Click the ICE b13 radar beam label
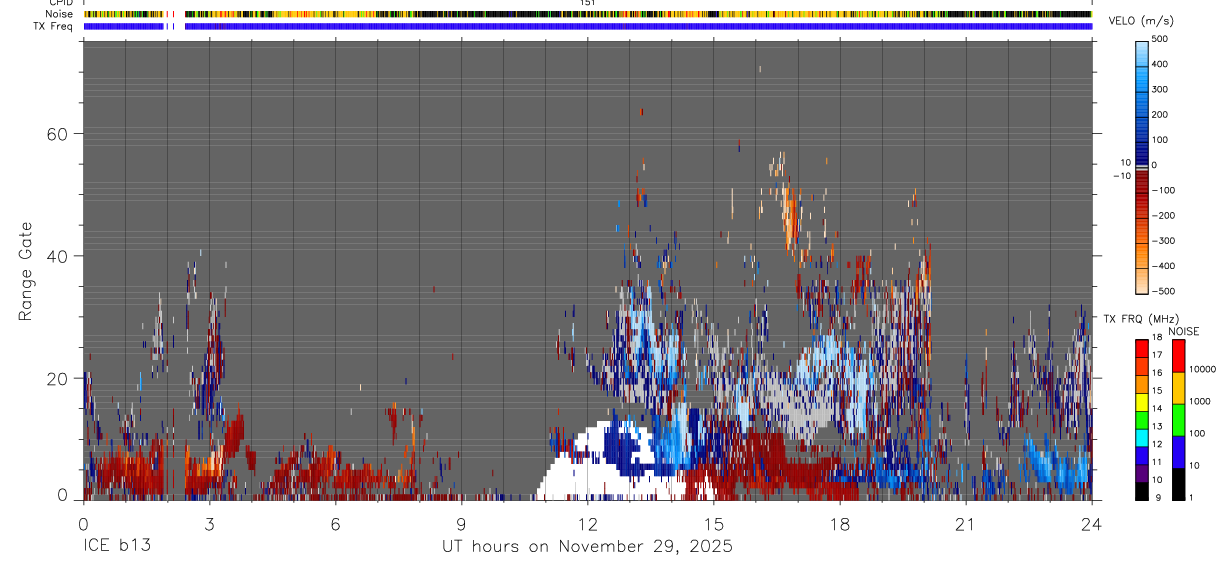The width and height of the screenshot is (1228, 567). 116,547
